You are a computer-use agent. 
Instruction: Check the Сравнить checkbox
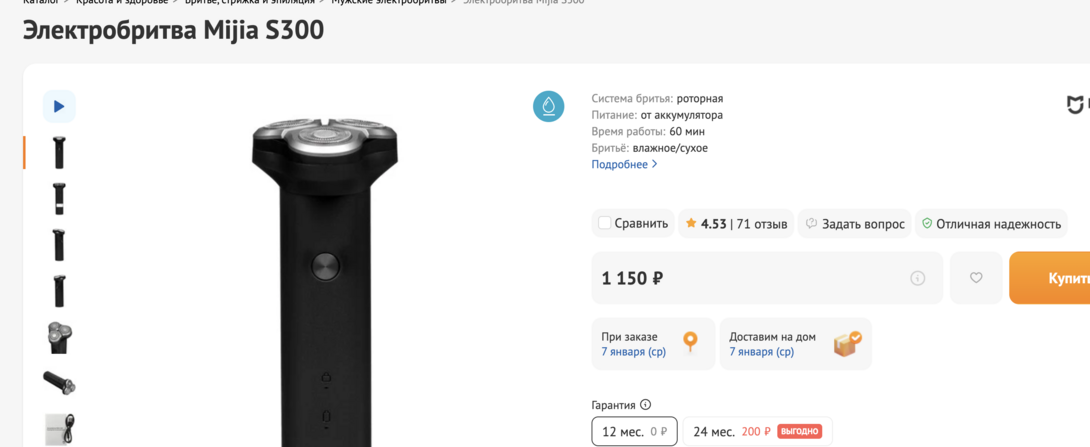click(x=604, y=223)
